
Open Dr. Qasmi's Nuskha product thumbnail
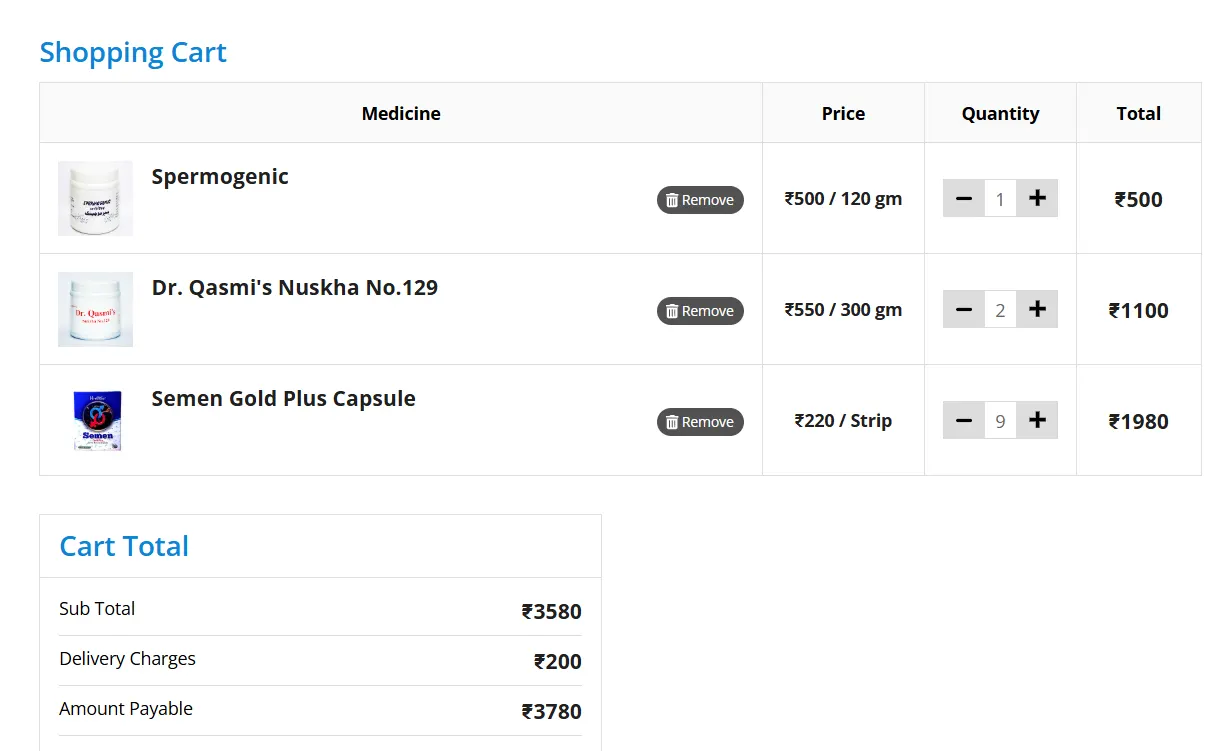pos(95,310)
